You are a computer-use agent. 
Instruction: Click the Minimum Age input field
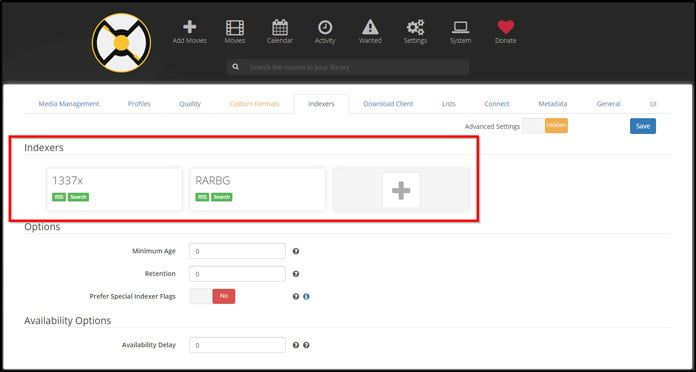237,251
